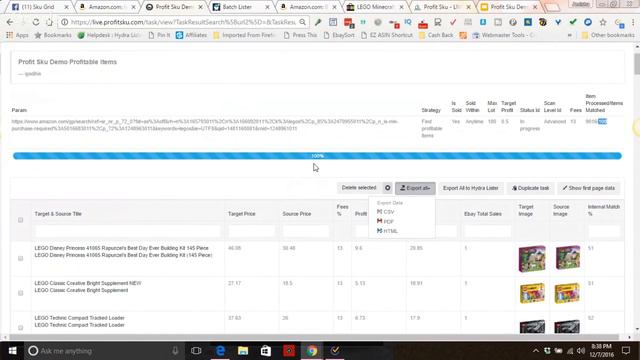Open the Classic Creative Bright source image thumbnail

(567, 293)
